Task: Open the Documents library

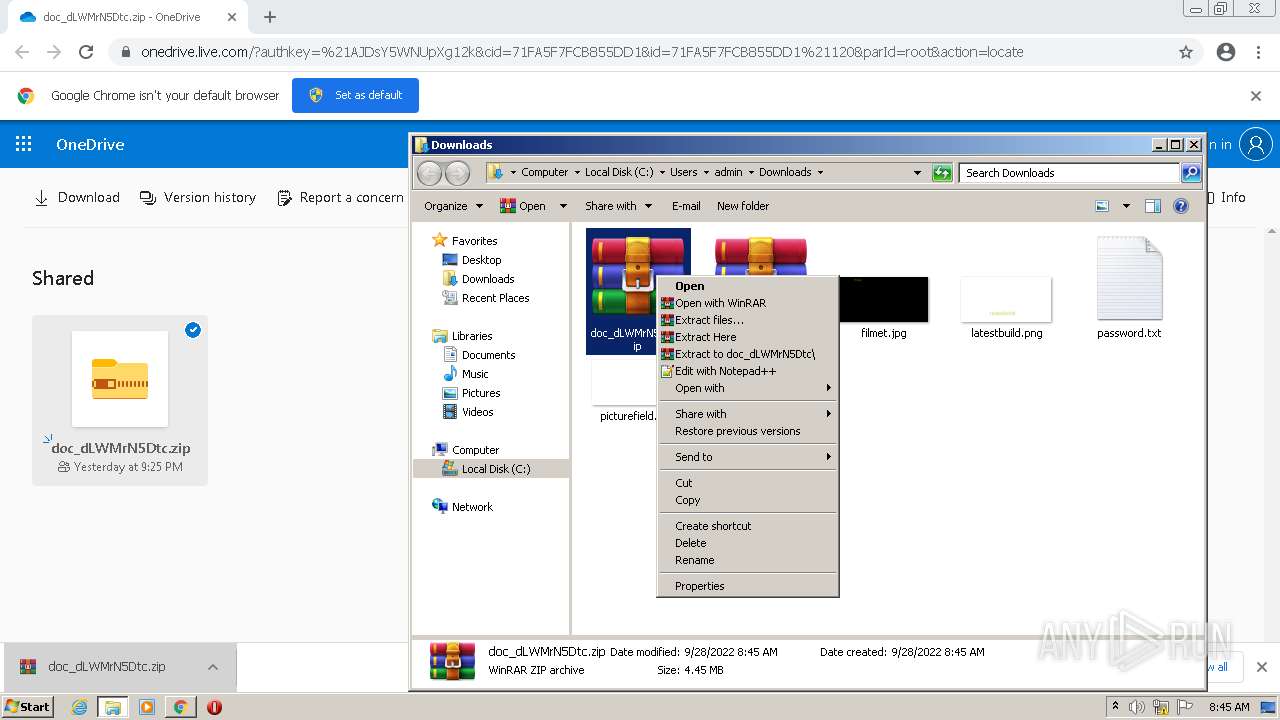Action: coord(478,355)
